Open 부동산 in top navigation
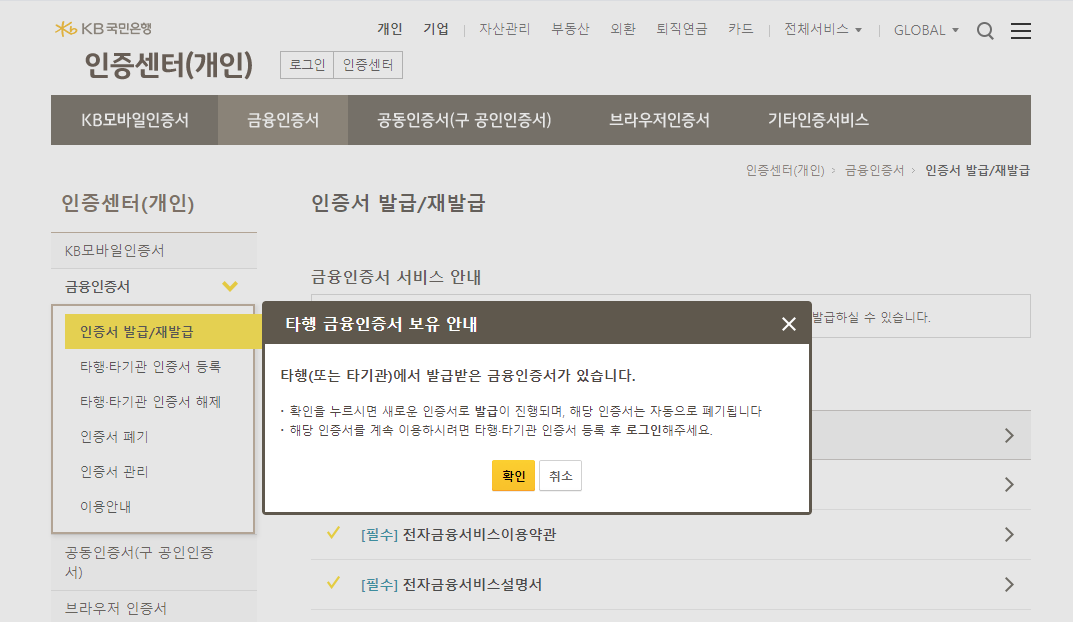Viewport: 1073px width, 622px height. 570,29
